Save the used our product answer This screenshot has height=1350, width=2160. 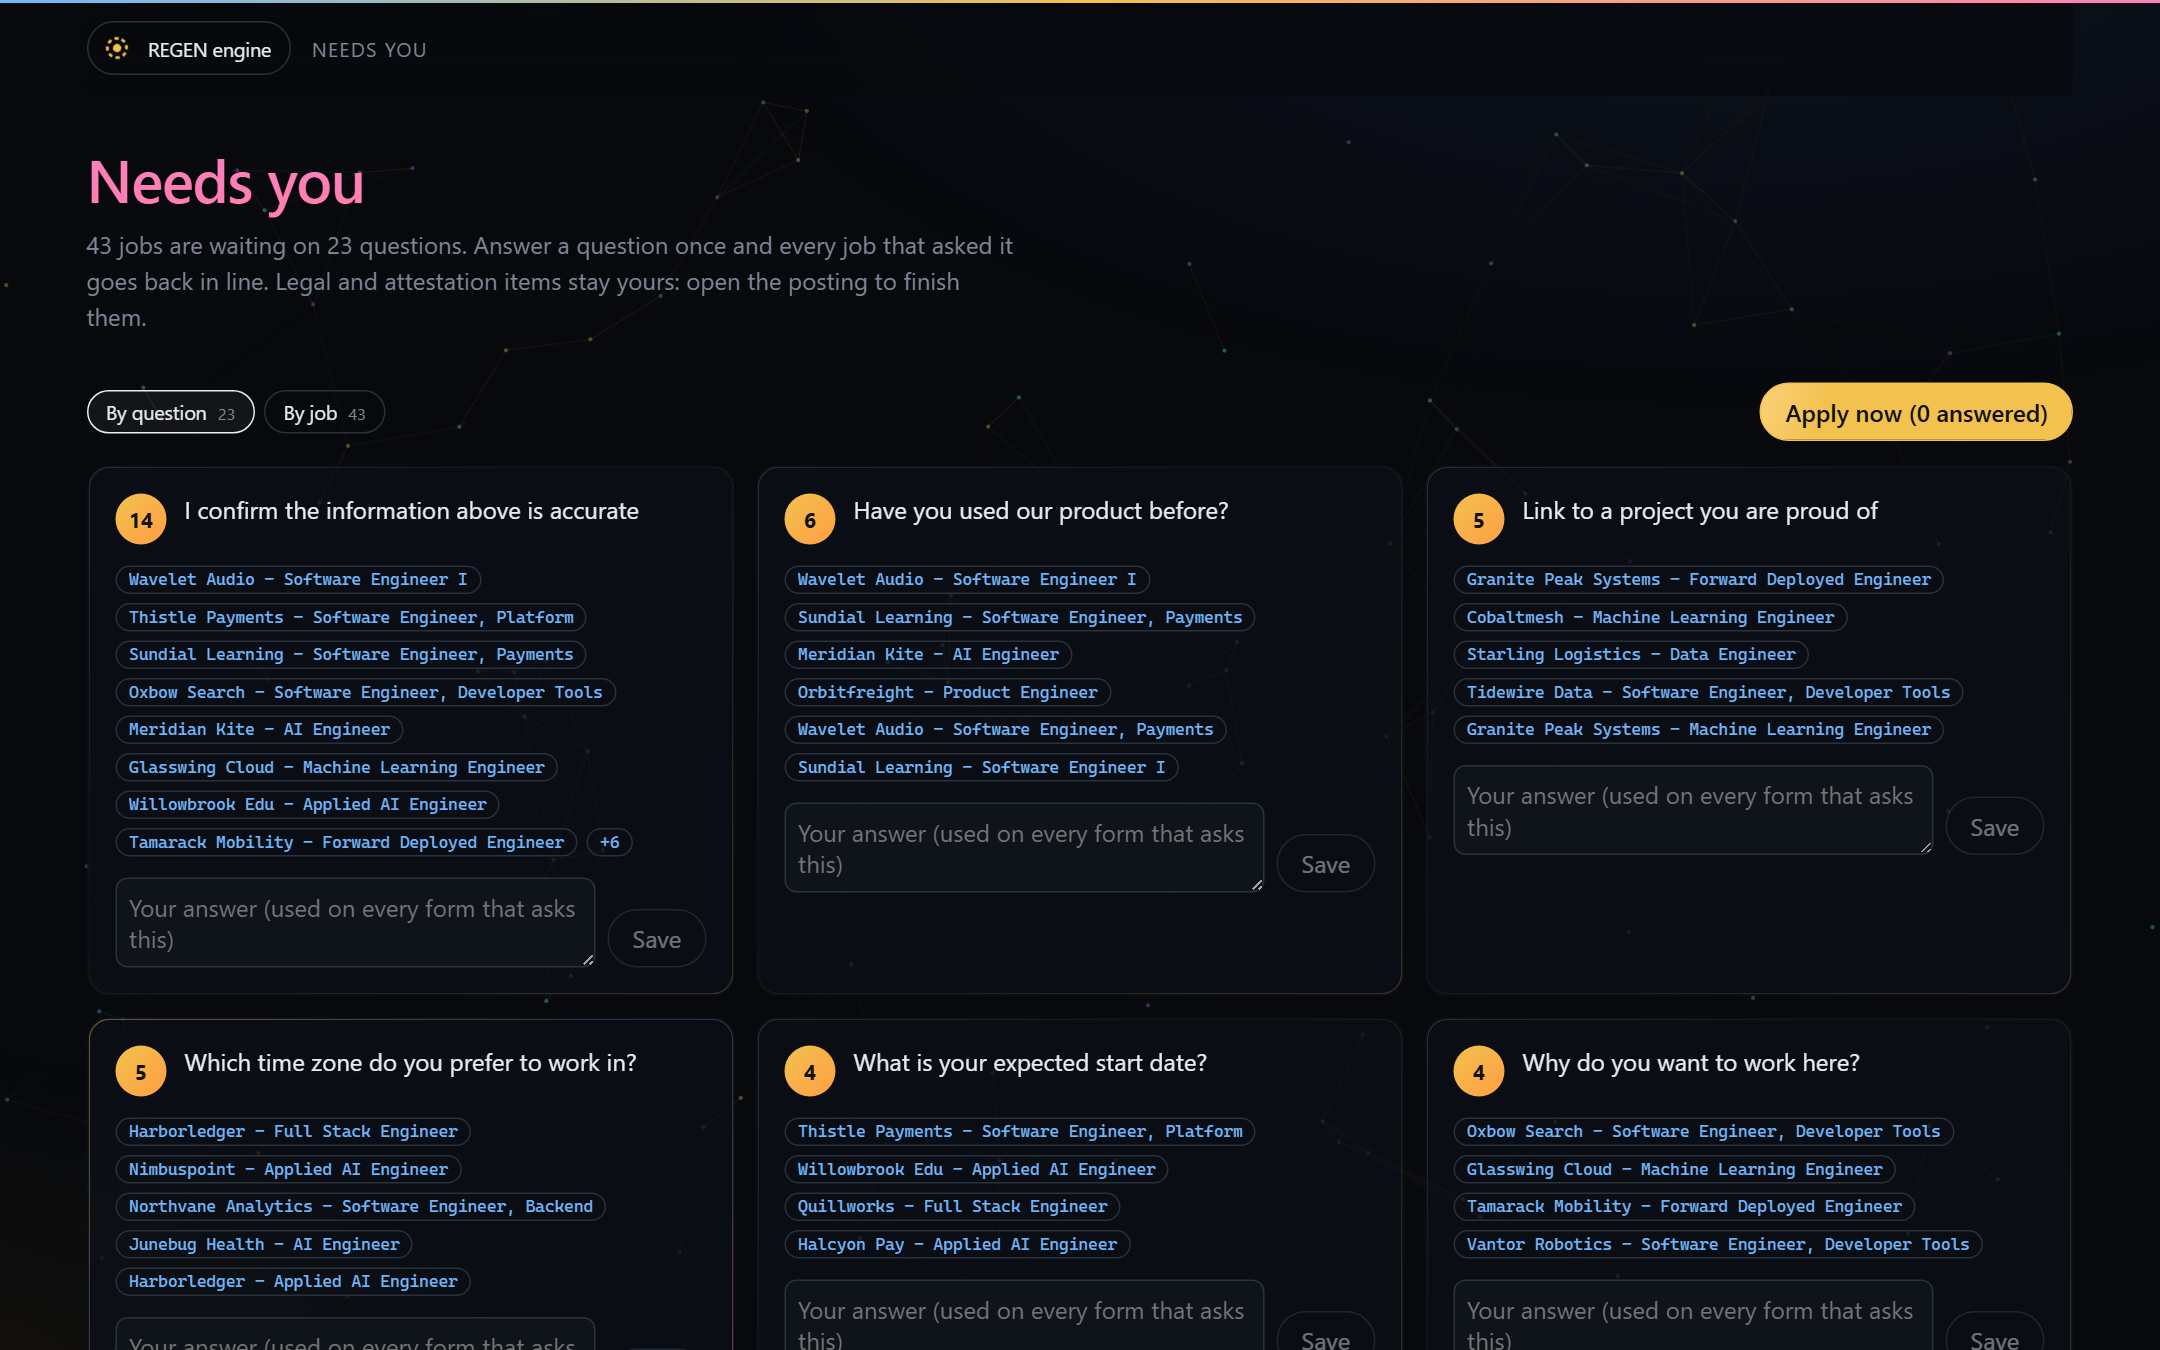click(x=1326, y=864)
